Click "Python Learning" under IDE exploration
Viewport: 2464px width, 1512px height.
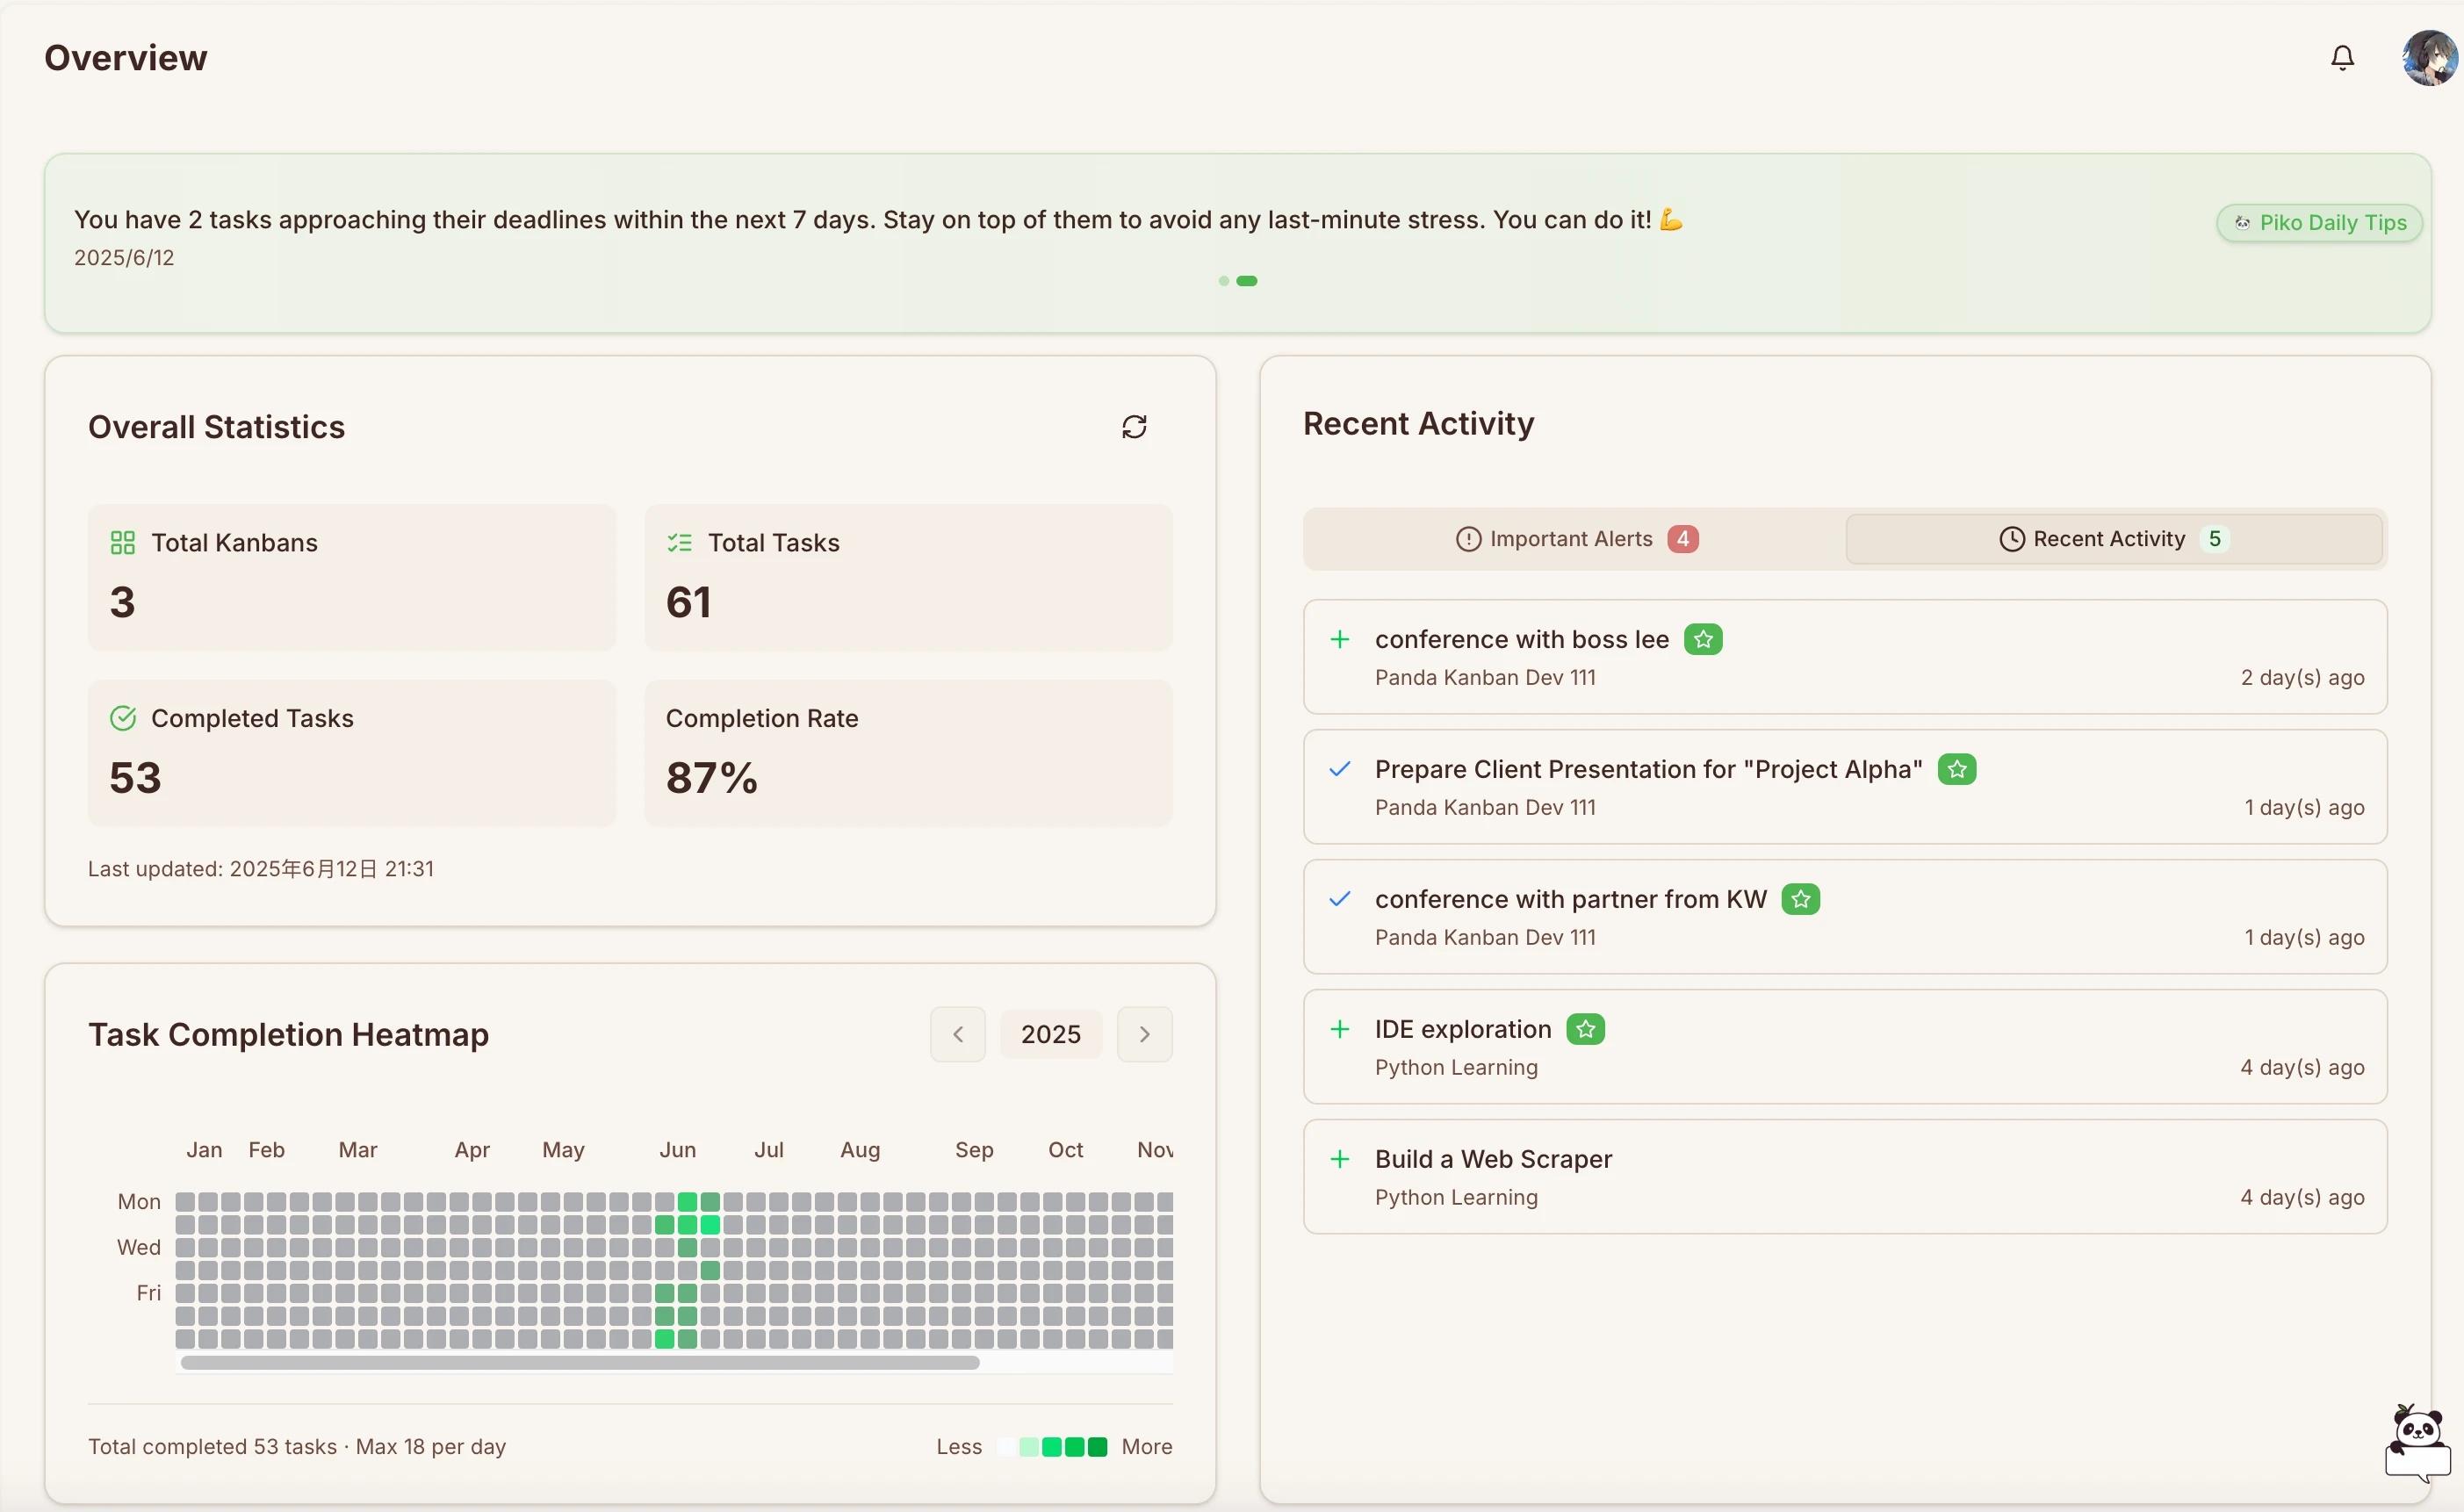coord(1456,1067)
